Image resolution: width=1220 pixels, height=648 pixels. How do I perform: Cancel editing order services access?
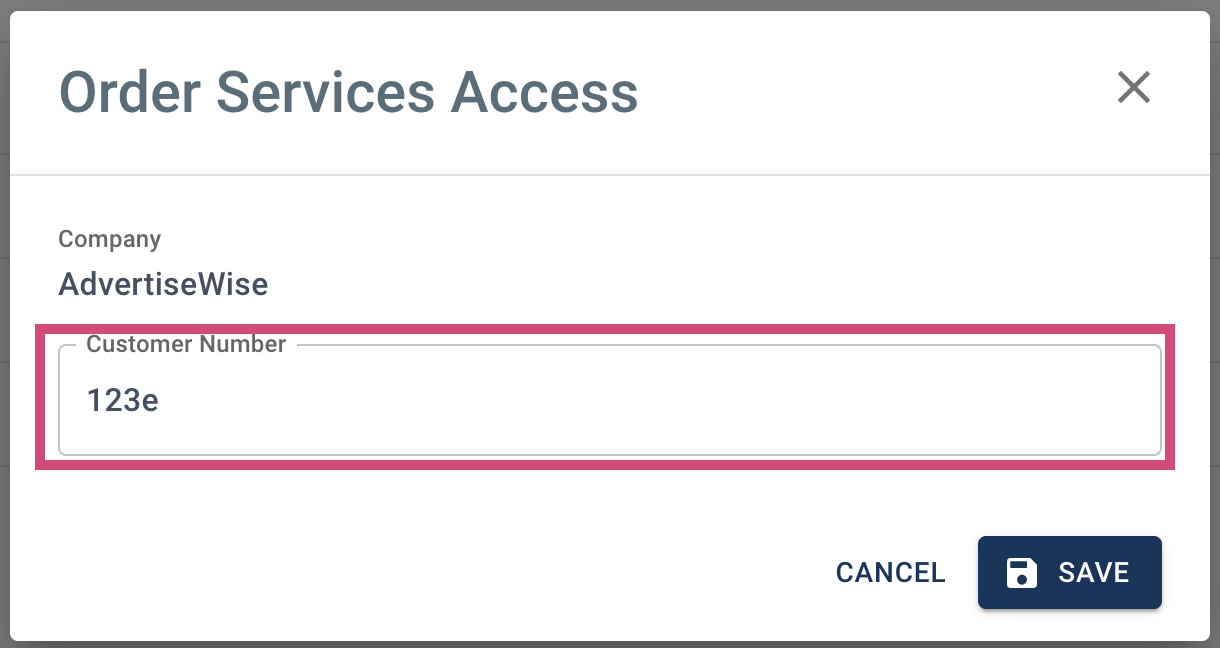pyautogui.click(x=891, y=573)
